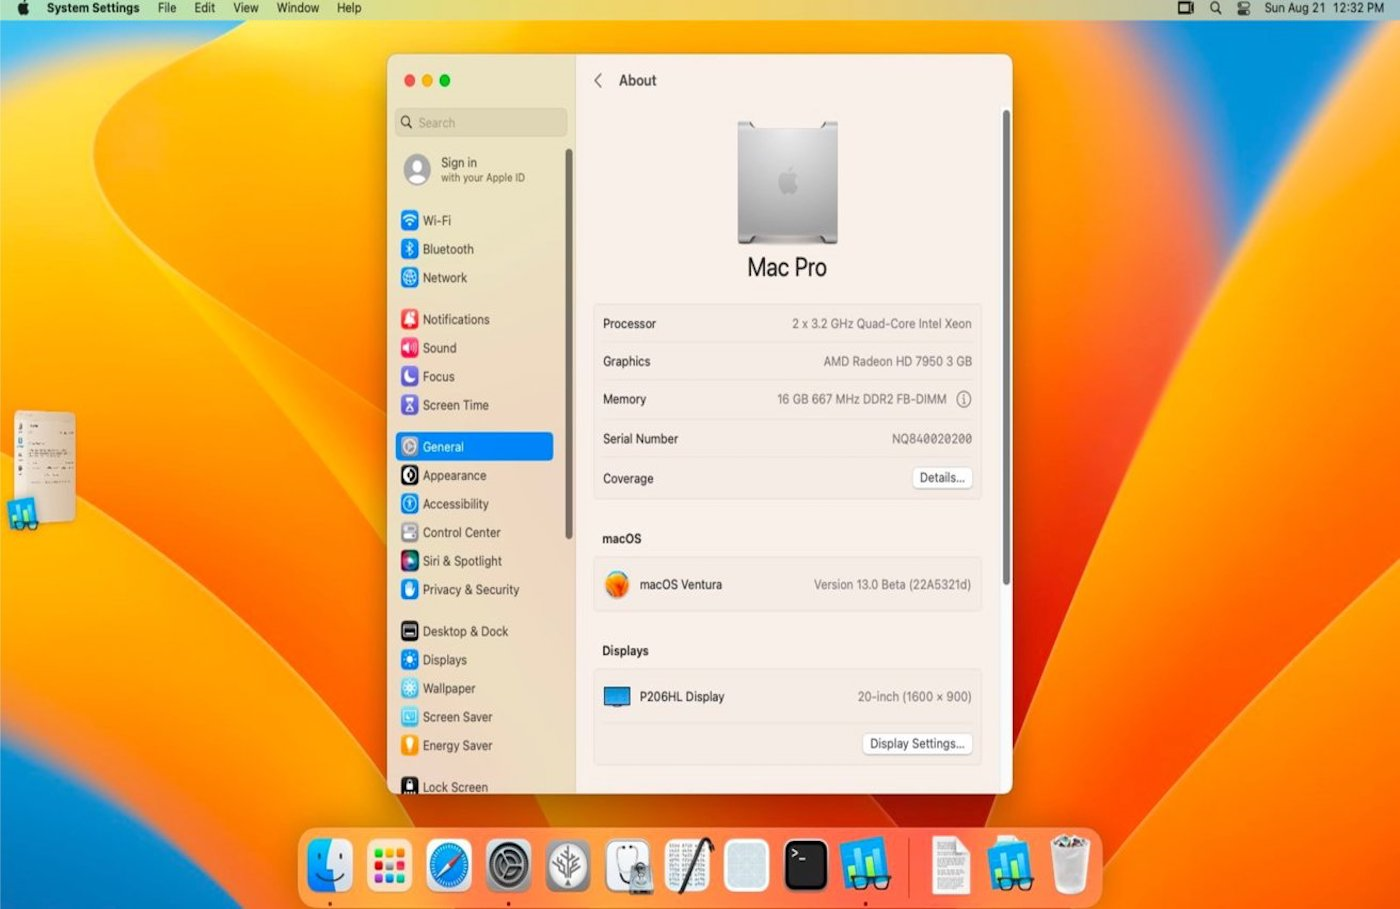This screenshot has width=1400, height=909.
Task: Launch Safari from the Dock
Action: tap(448, 864)
